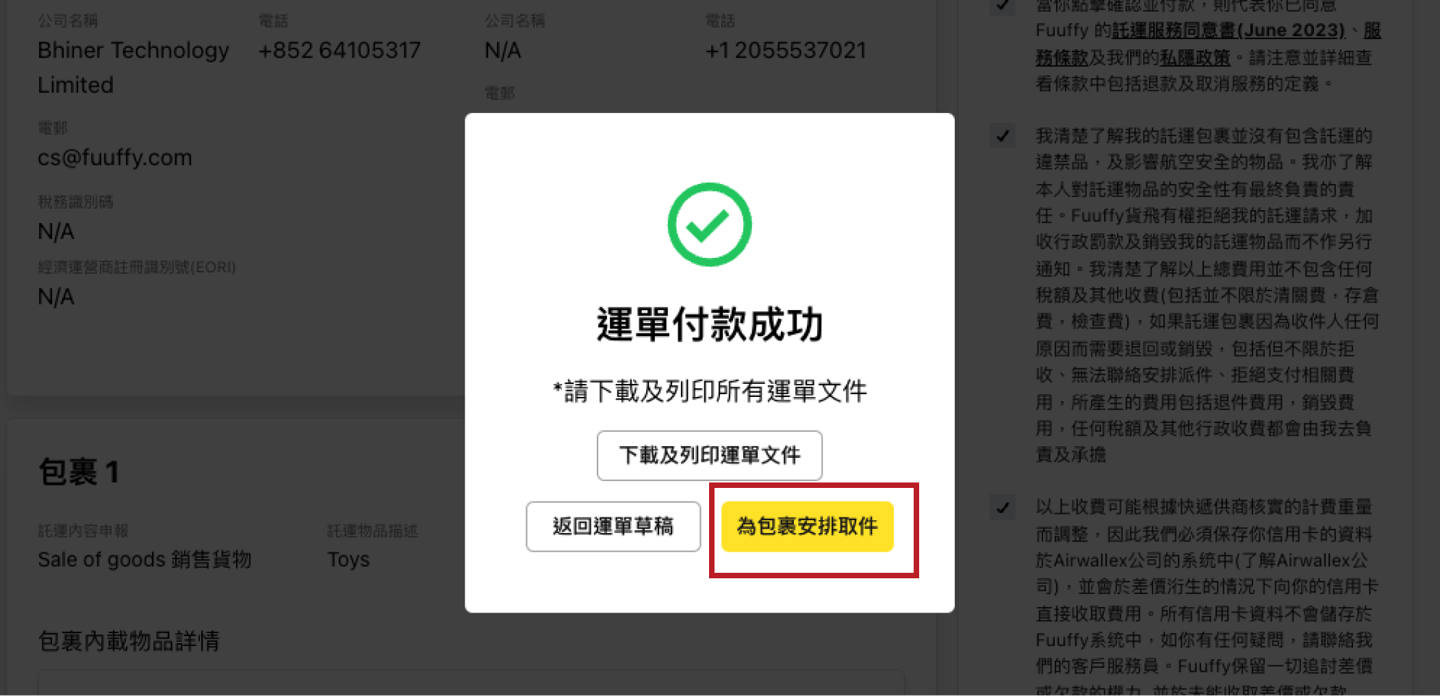
Task: Click the yellow 為包裹安排取件 button
Action: pos(807,527)
